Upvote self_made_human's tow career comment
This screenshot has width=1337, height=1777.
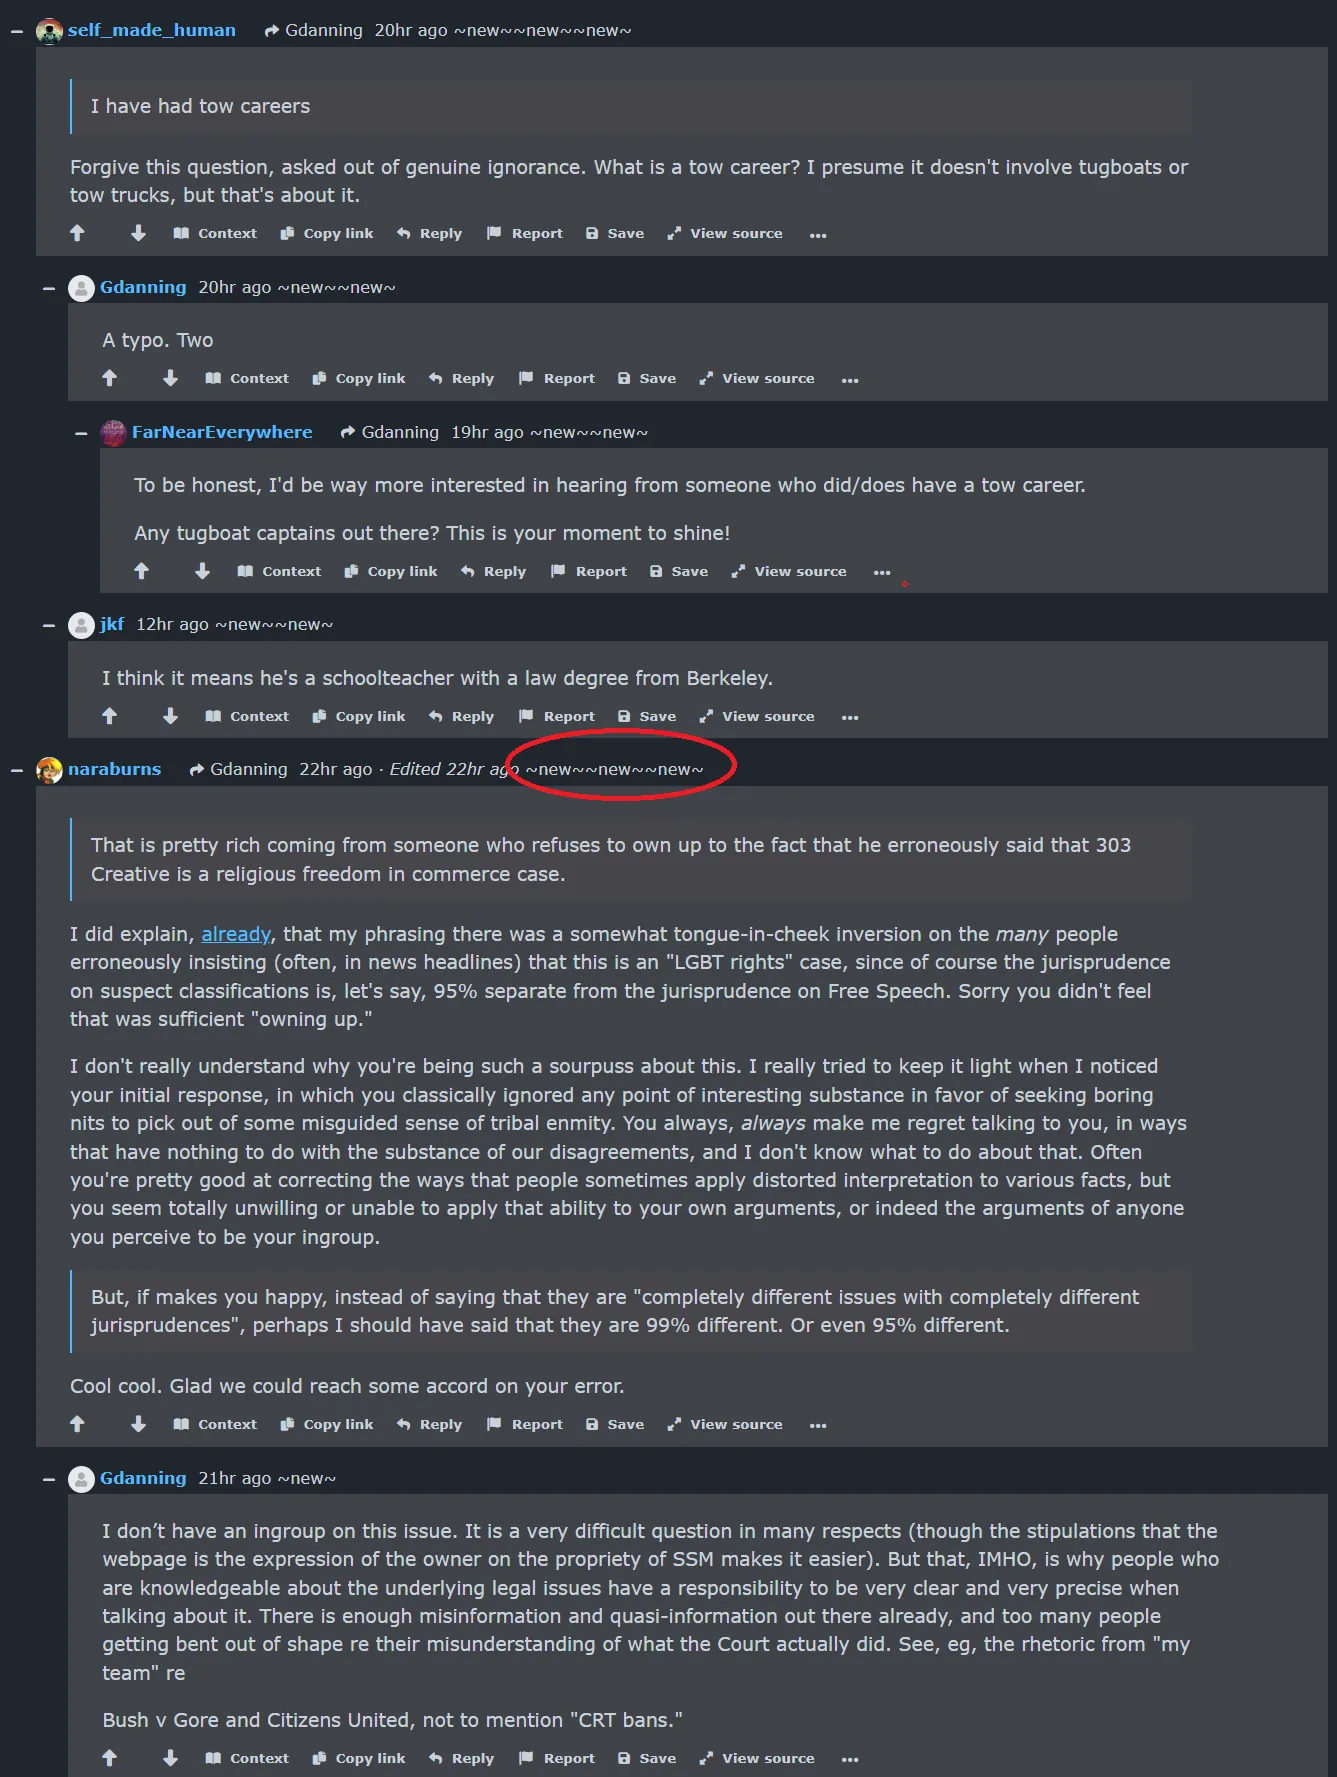(78, 233)
